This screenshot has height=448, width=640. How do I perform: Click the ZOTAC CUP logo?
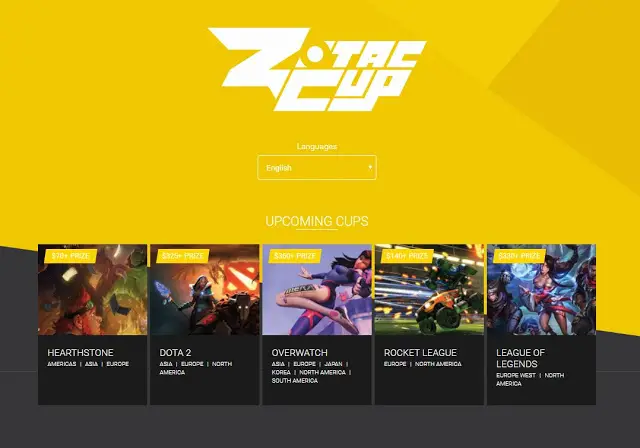[317, 69]
